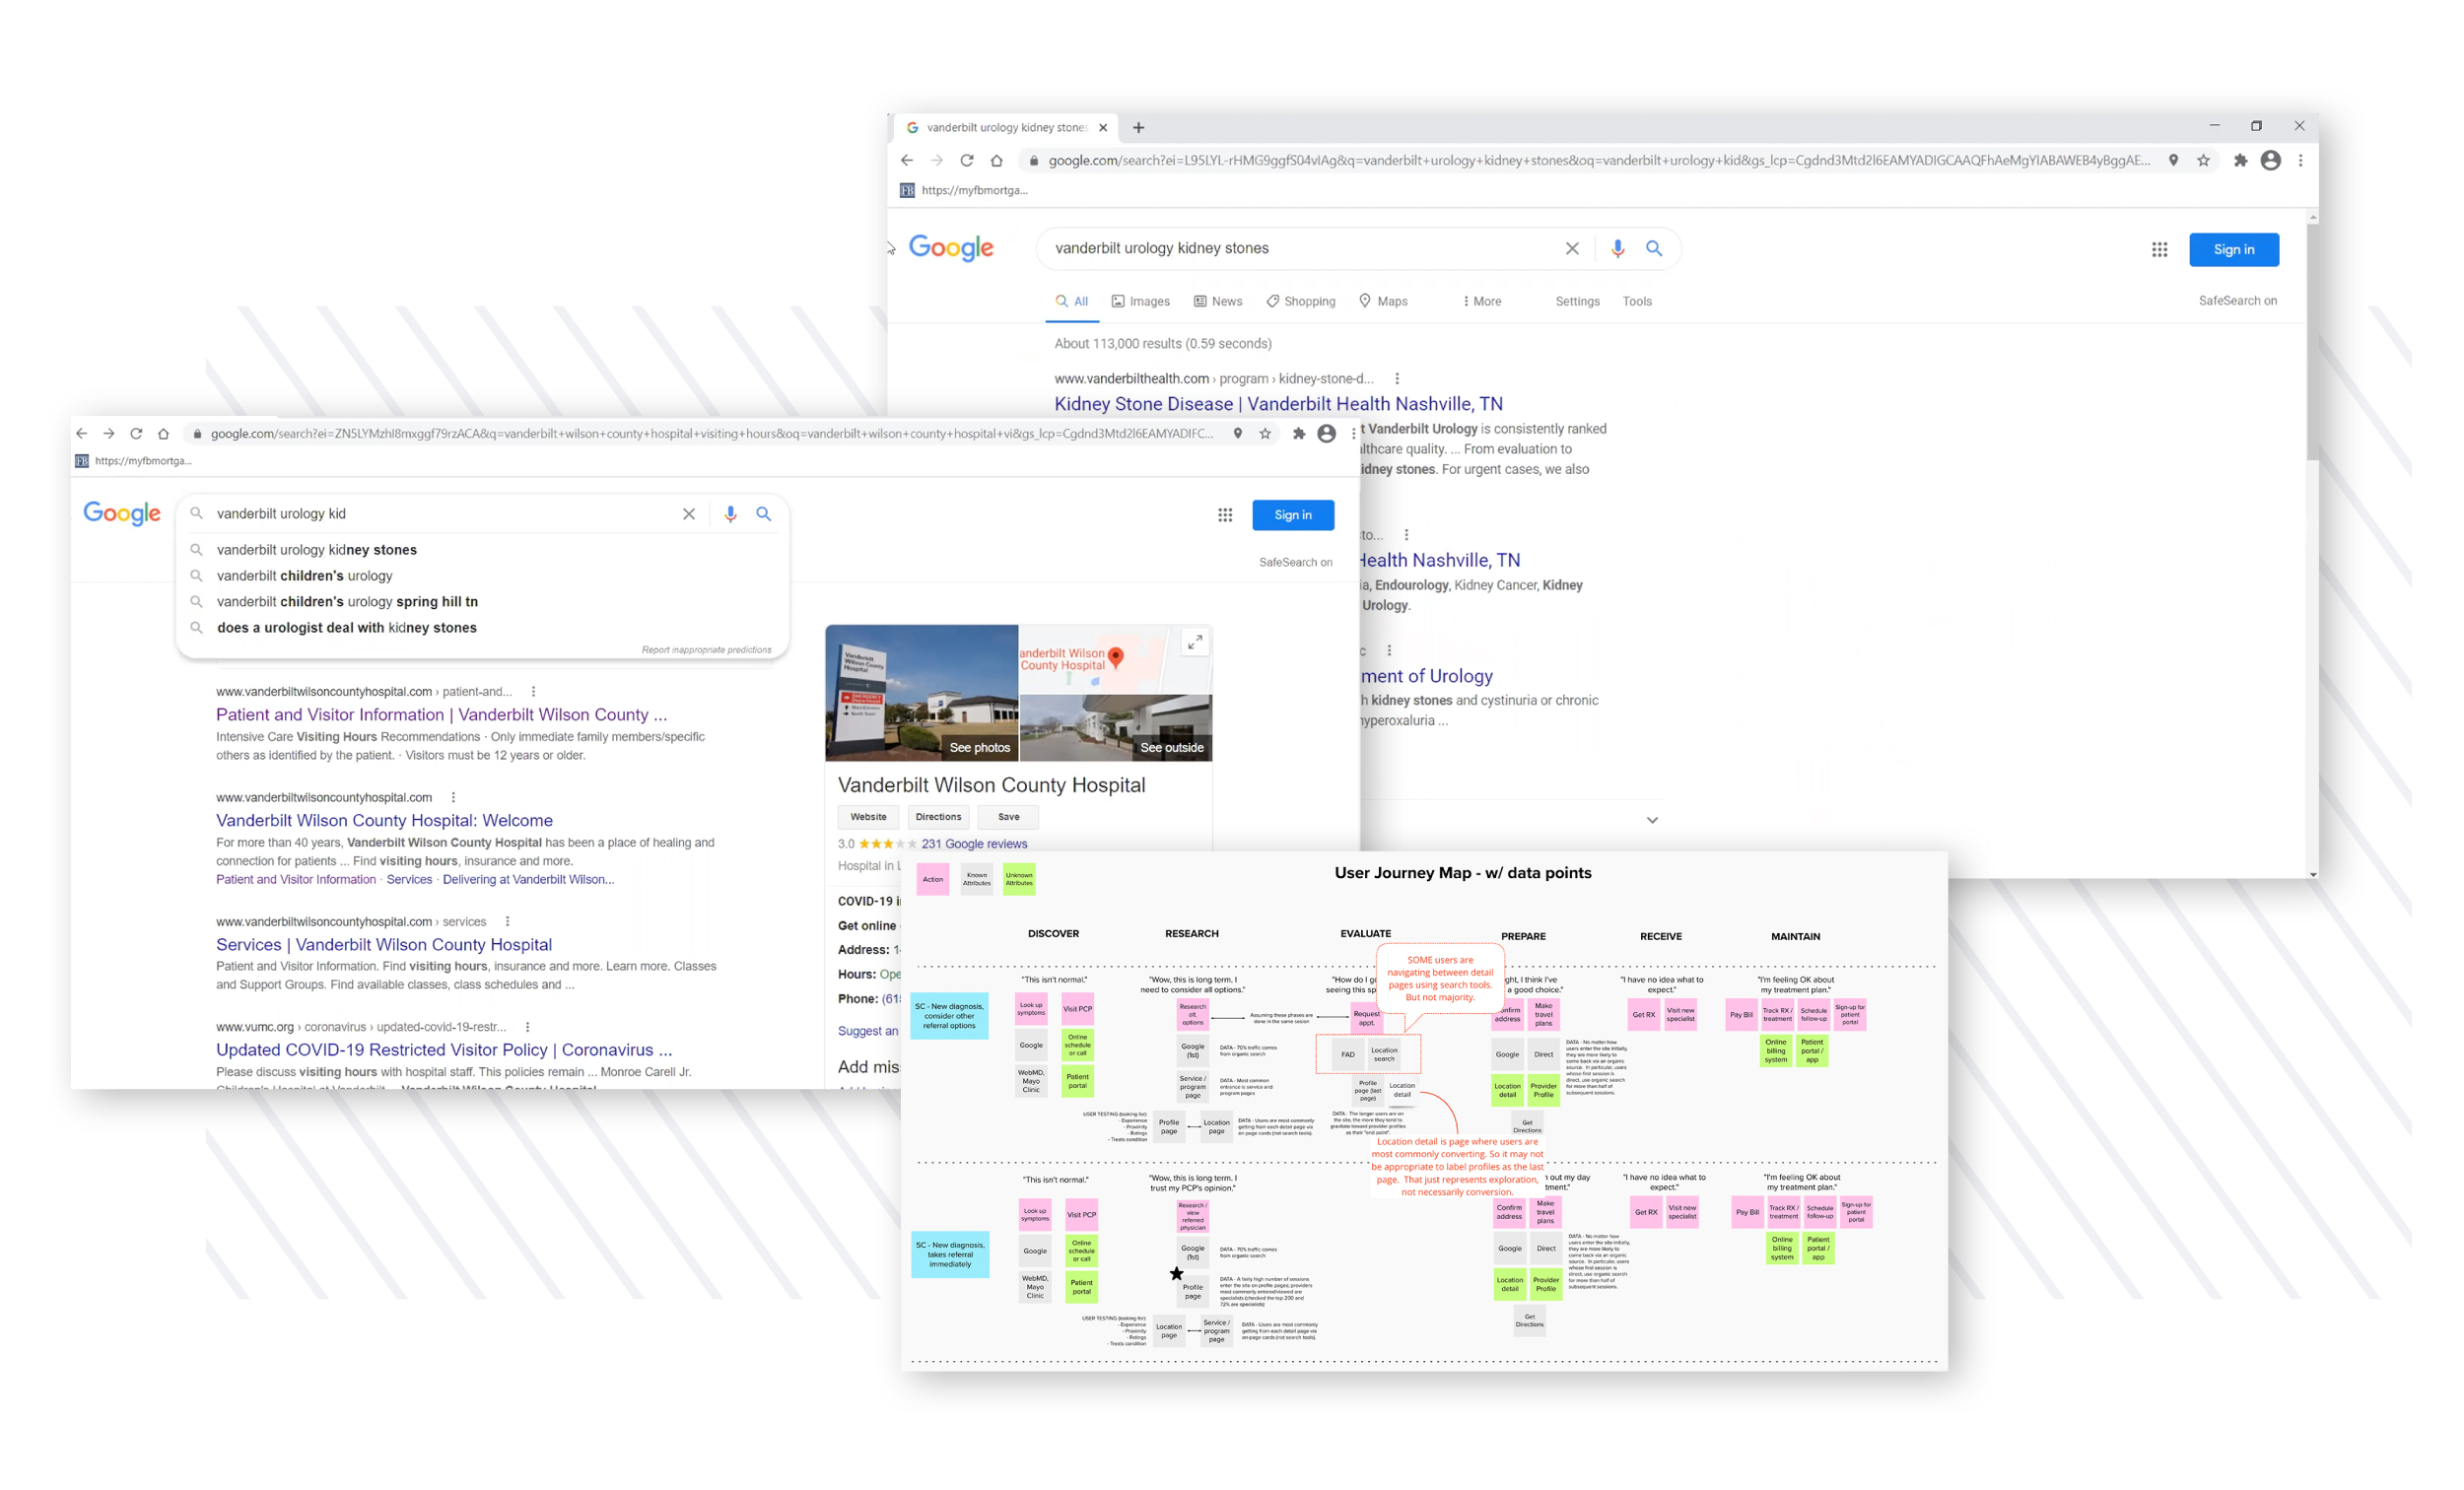Click back arrow in rear Chrome window
Image resolution: width=2464 pixels, height=1490 pixels.
(906, 160)
